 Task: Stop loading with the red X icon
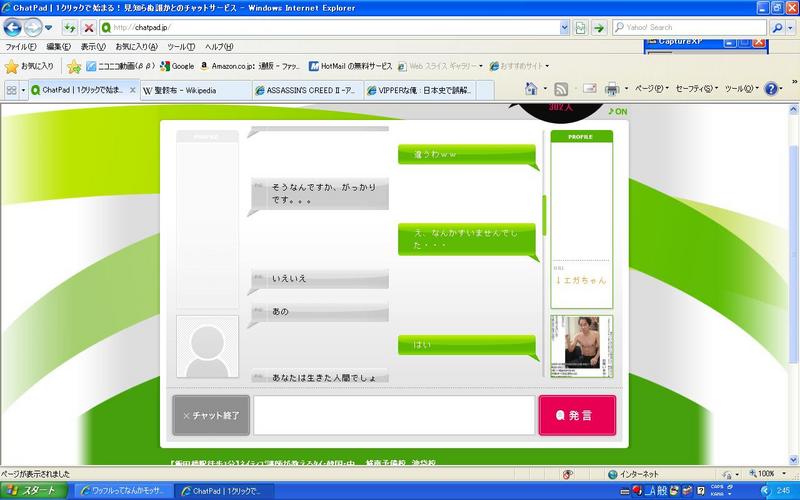coord(89,28)
